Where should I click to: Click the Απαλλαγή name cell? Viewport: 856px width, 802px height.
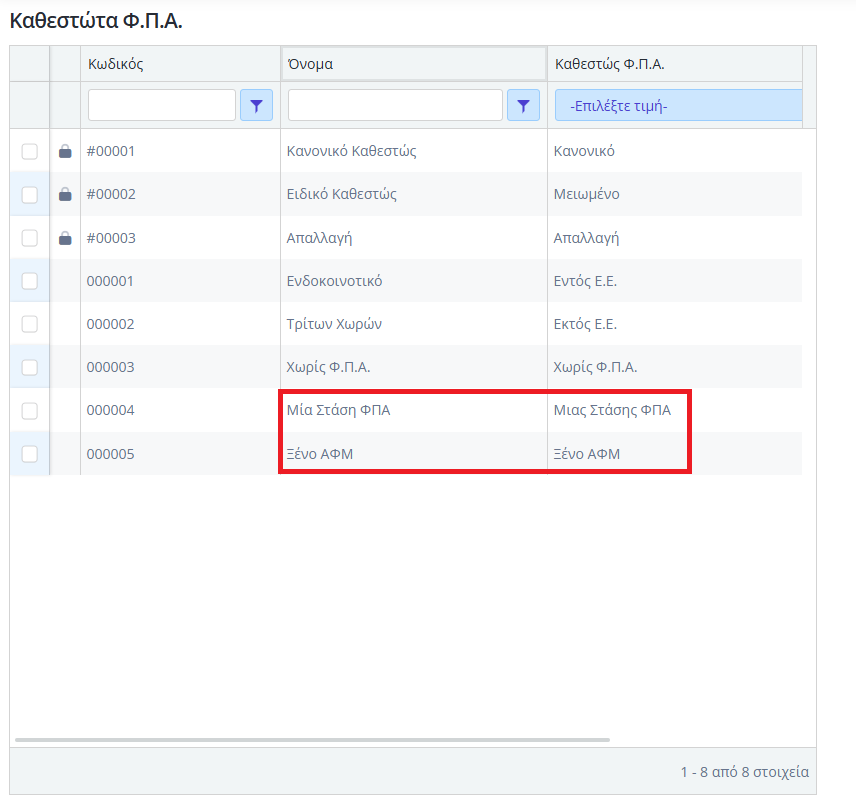coord(320,238)
